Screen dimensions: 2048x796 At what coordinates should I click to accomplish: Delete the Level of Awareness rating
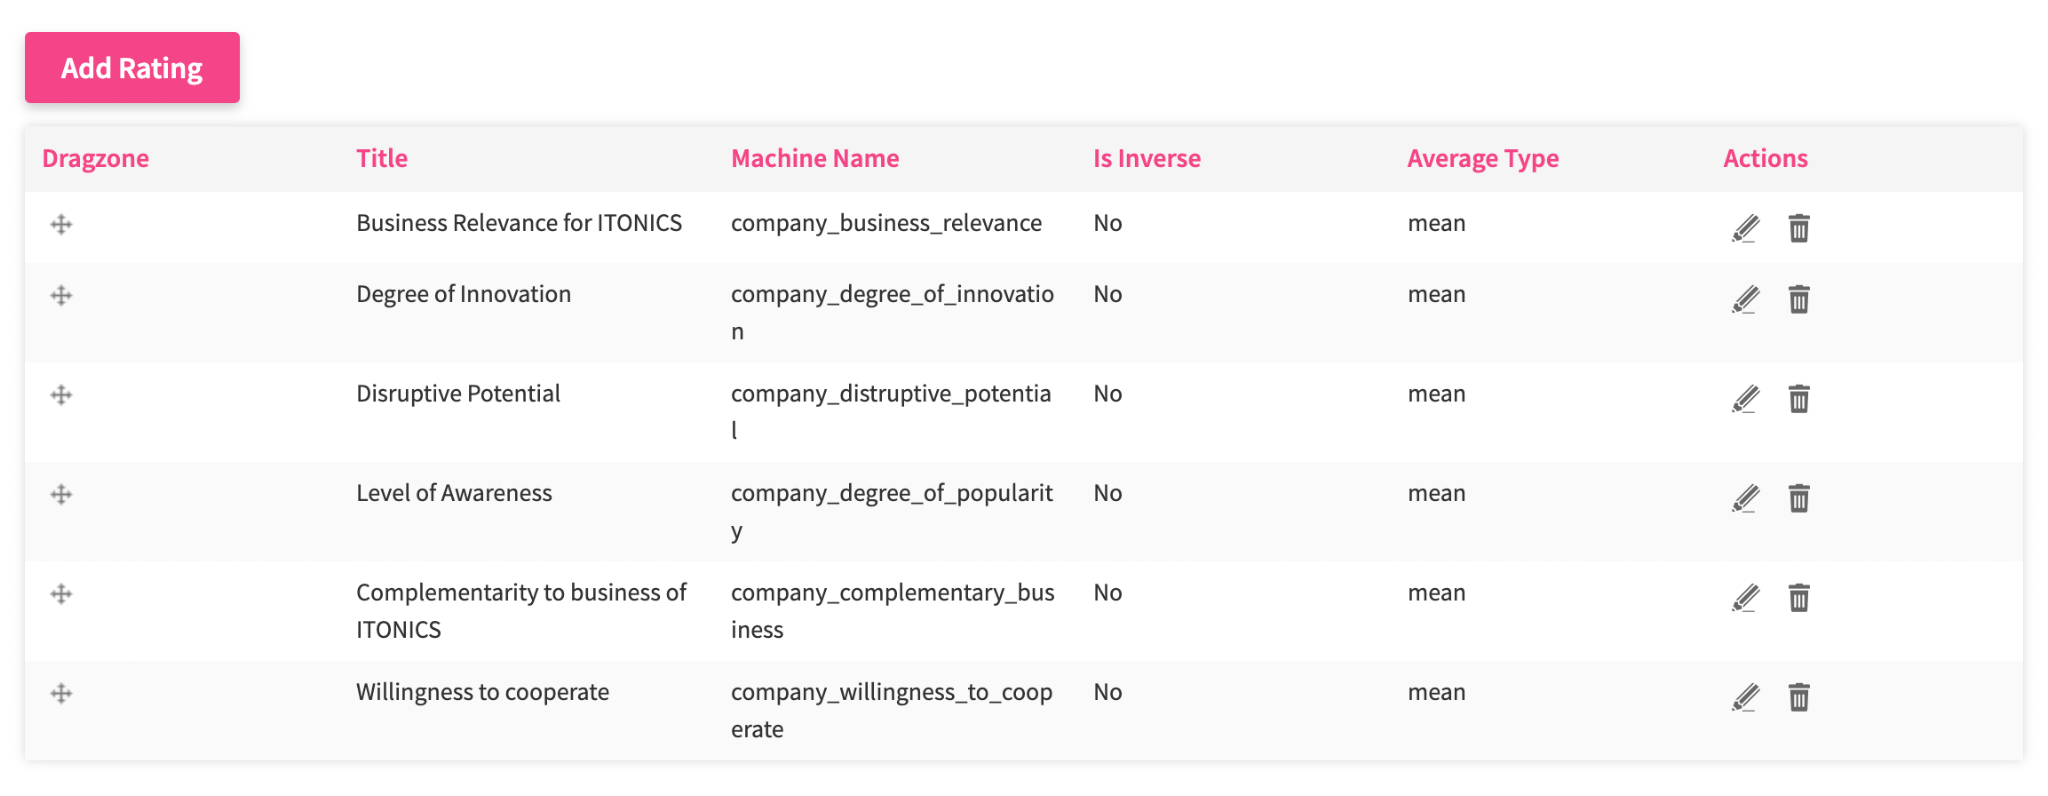pos(1799,497)
